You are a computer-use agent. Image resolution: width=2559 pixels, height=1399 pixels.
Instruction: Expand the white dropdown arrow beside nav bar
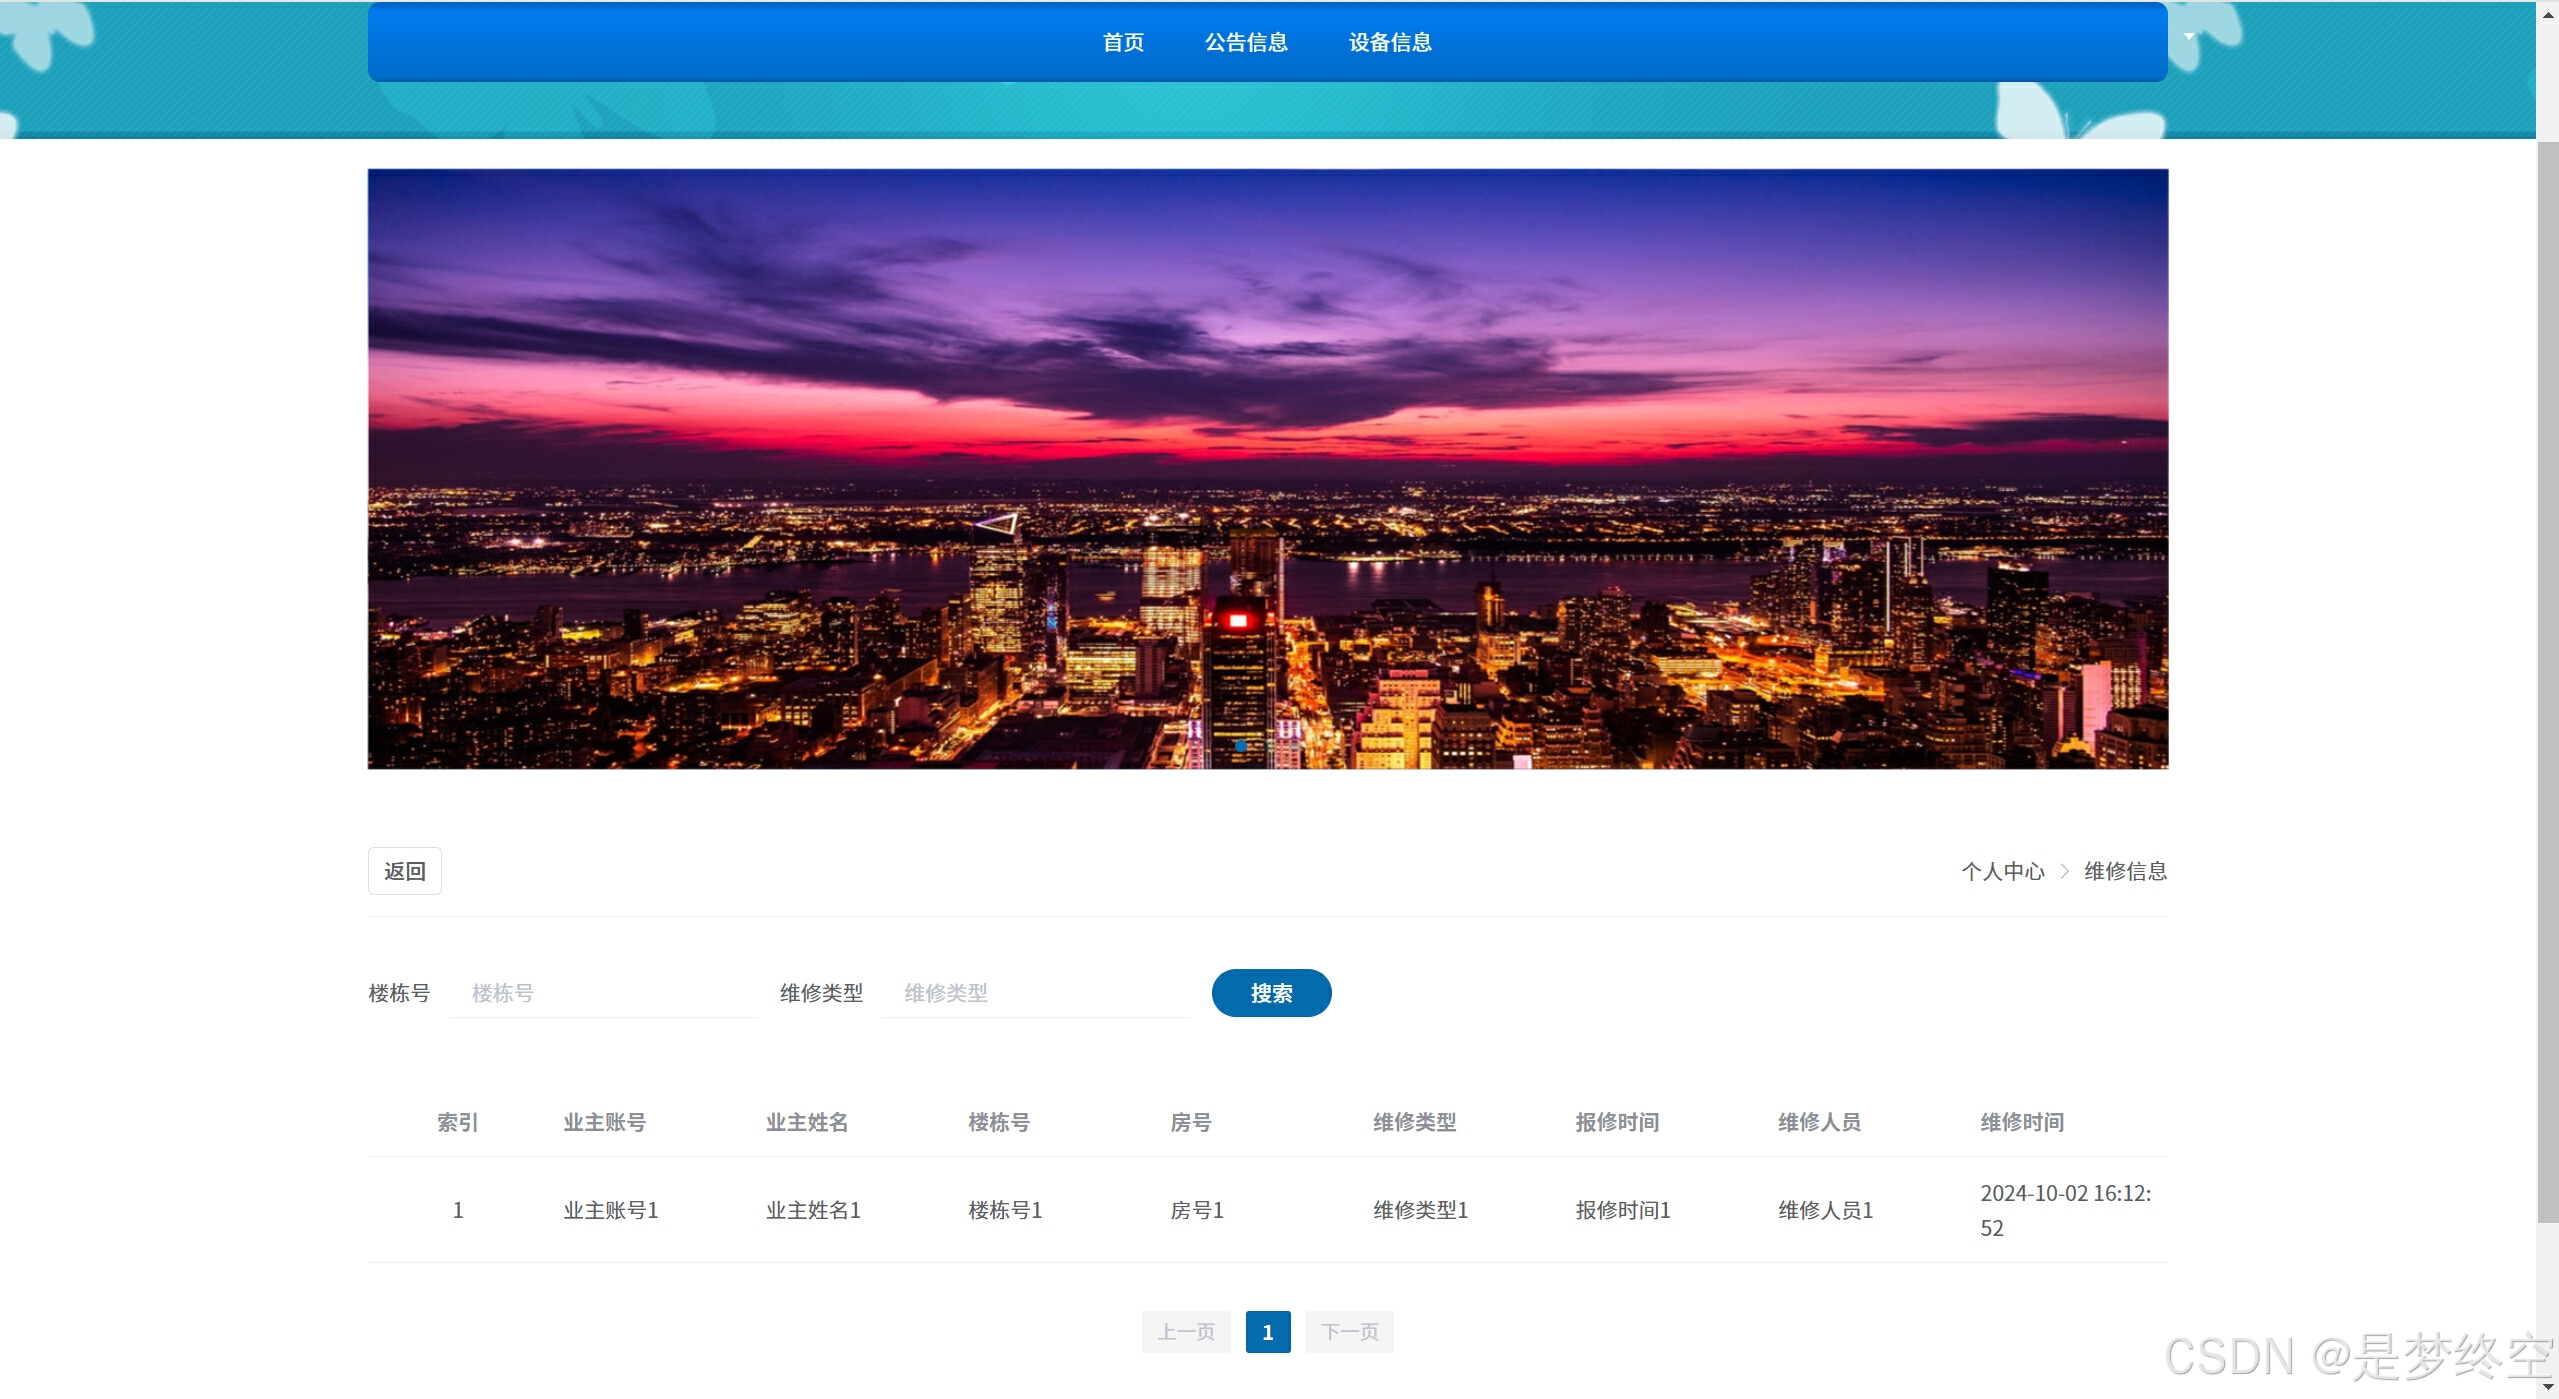(x=2189, y=37)
